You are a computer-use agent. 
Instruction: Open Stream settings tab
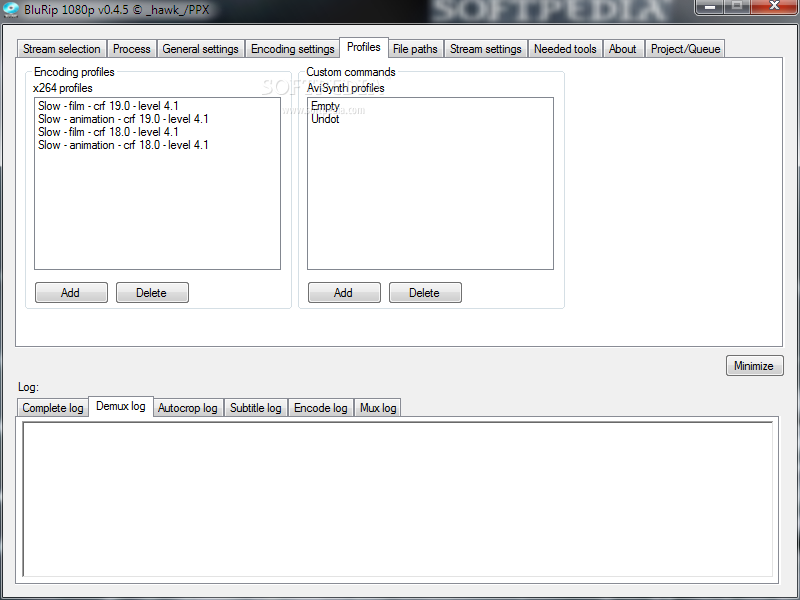click(x=486, y=49)
